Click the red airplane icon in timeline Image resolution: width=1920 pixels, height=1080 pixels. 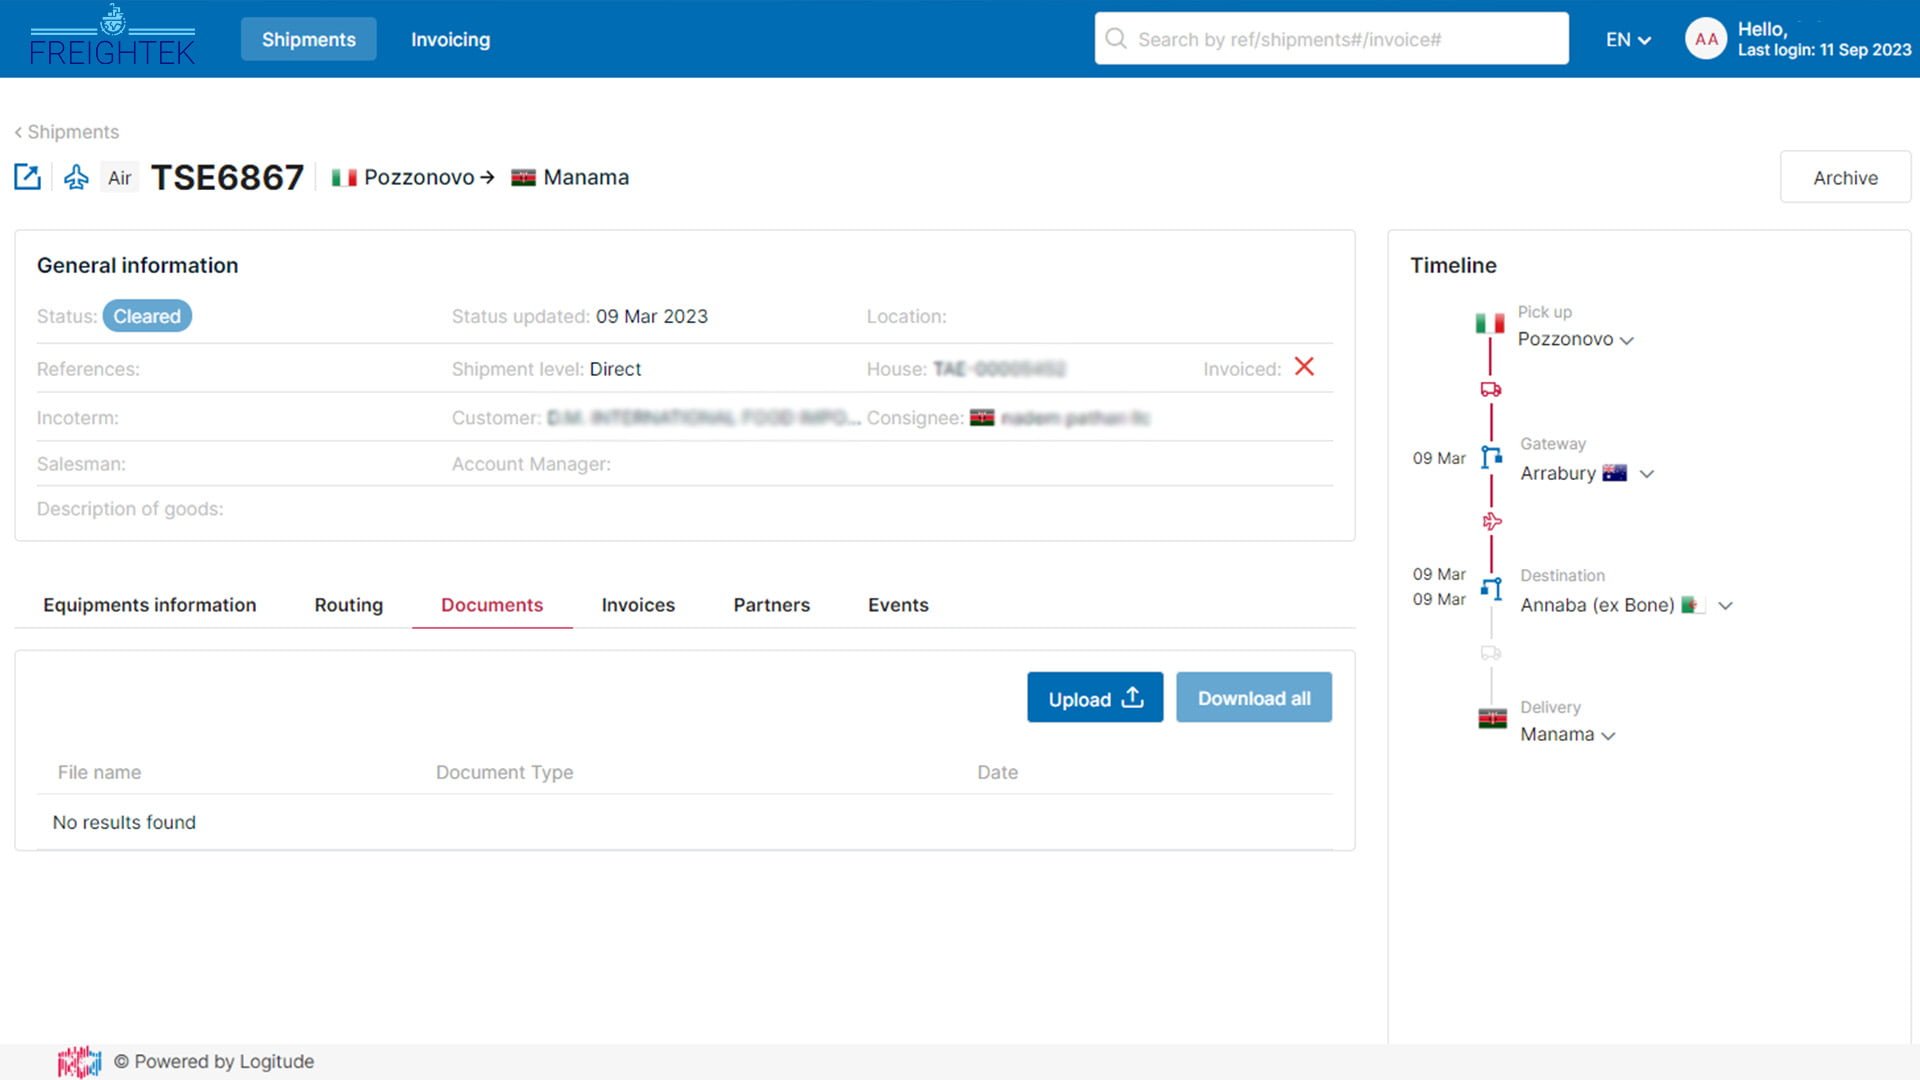click(1491, 521)
